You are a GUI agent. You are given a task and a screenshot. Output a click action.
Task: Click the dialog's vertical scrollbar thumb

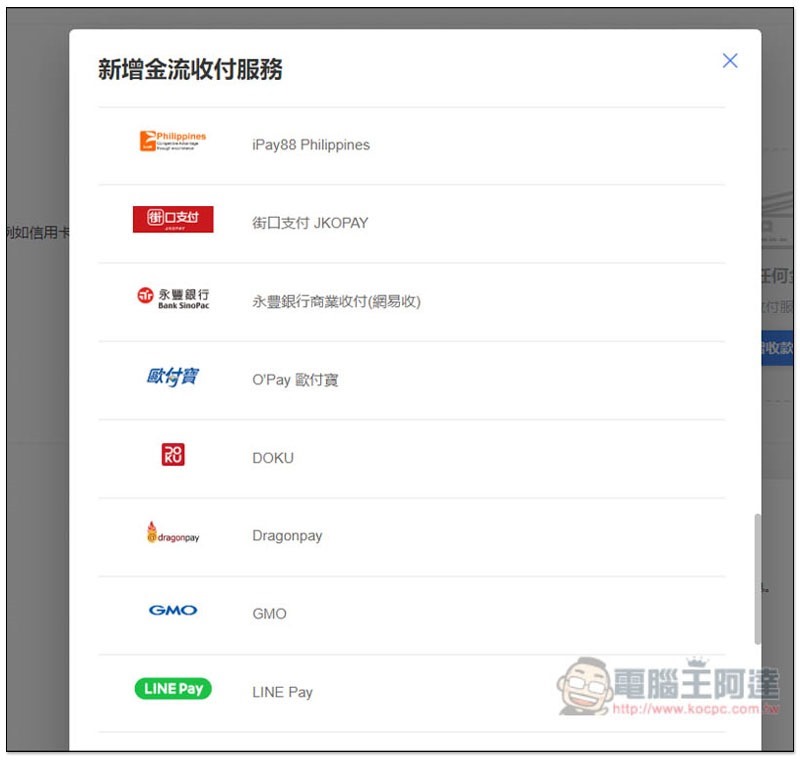click(757, 579)
